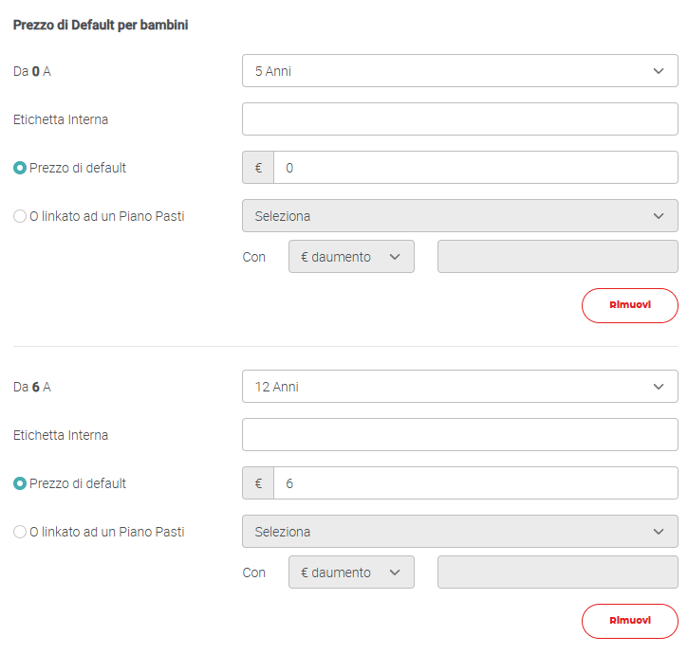Image resolution: width=688 pixels, height=654 pixels.
Task: Click Etichetta Interna field under 'Da 0 A'
Action: [459, 119]
